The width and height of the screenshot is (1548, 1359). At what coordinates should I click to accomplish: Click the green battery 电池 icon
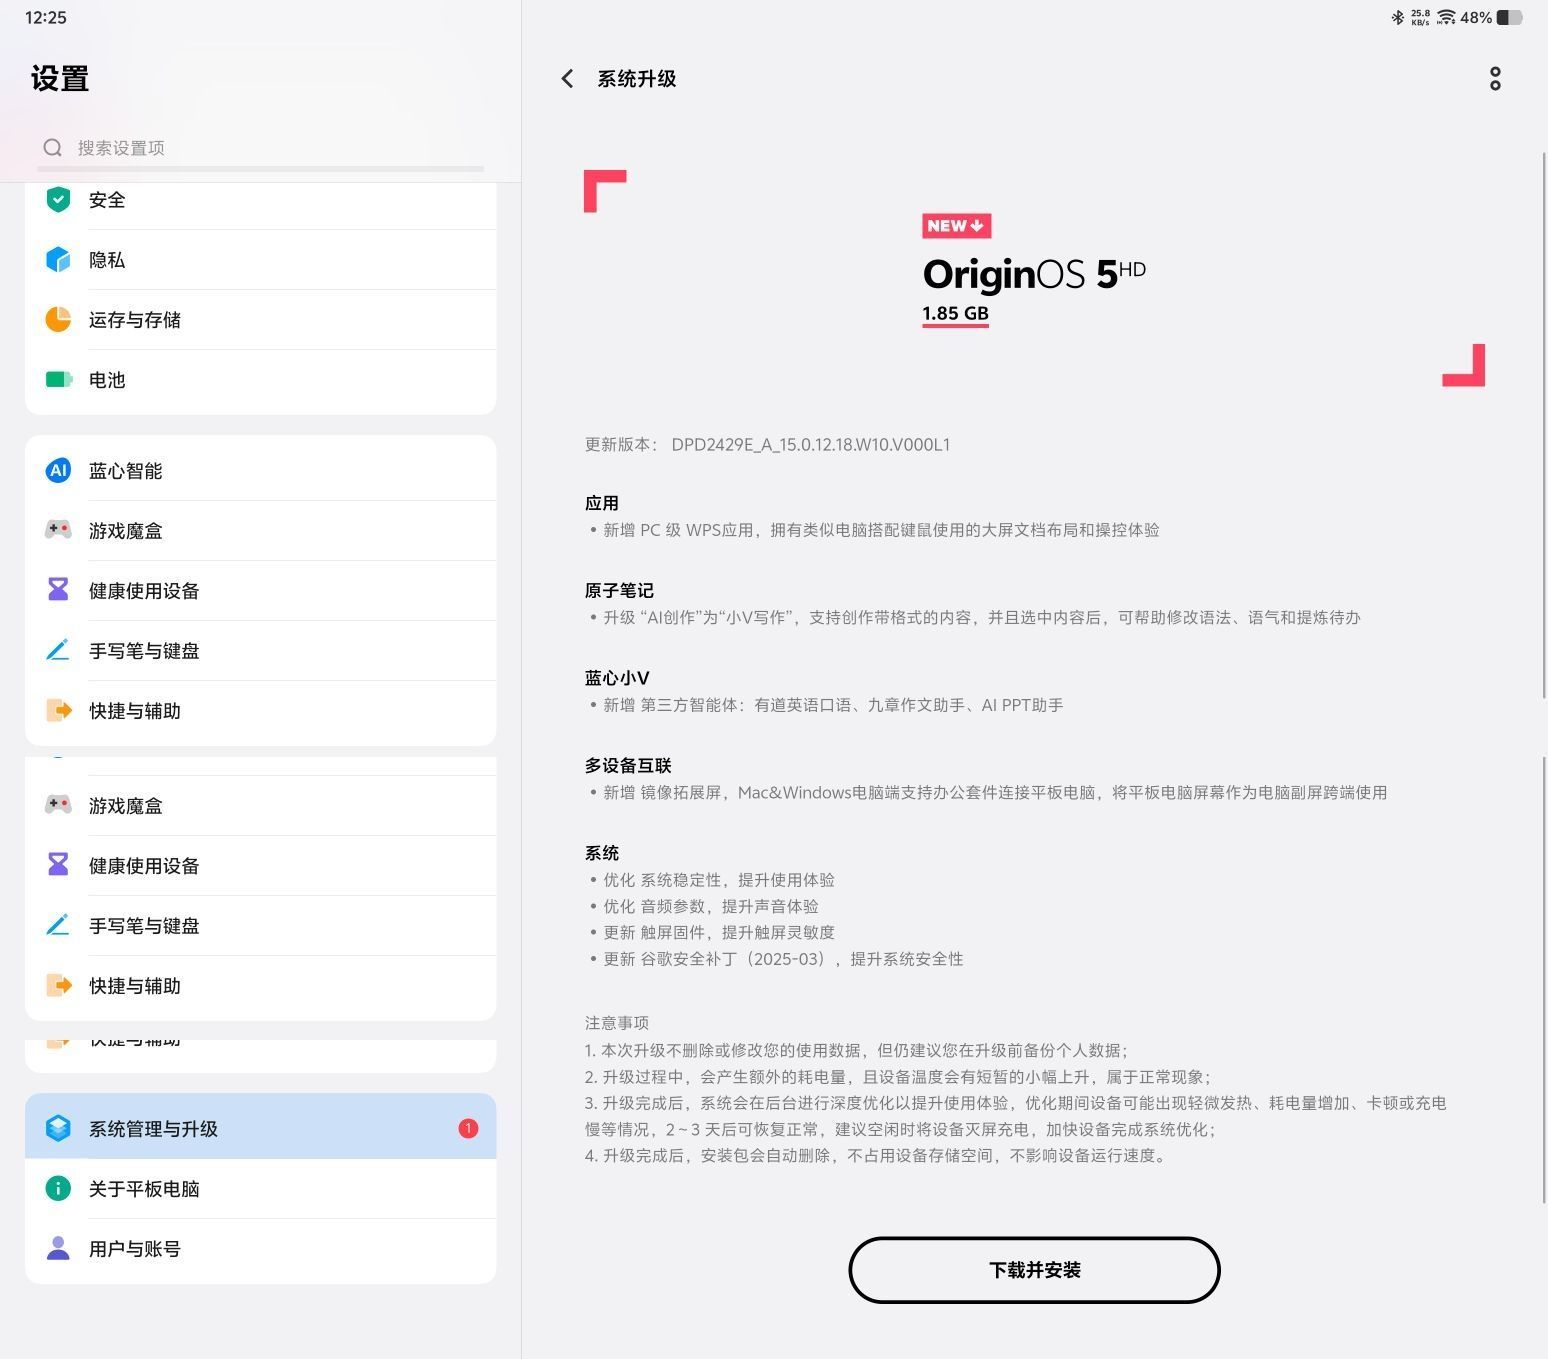pyautogui.click(x=58, y=380)
